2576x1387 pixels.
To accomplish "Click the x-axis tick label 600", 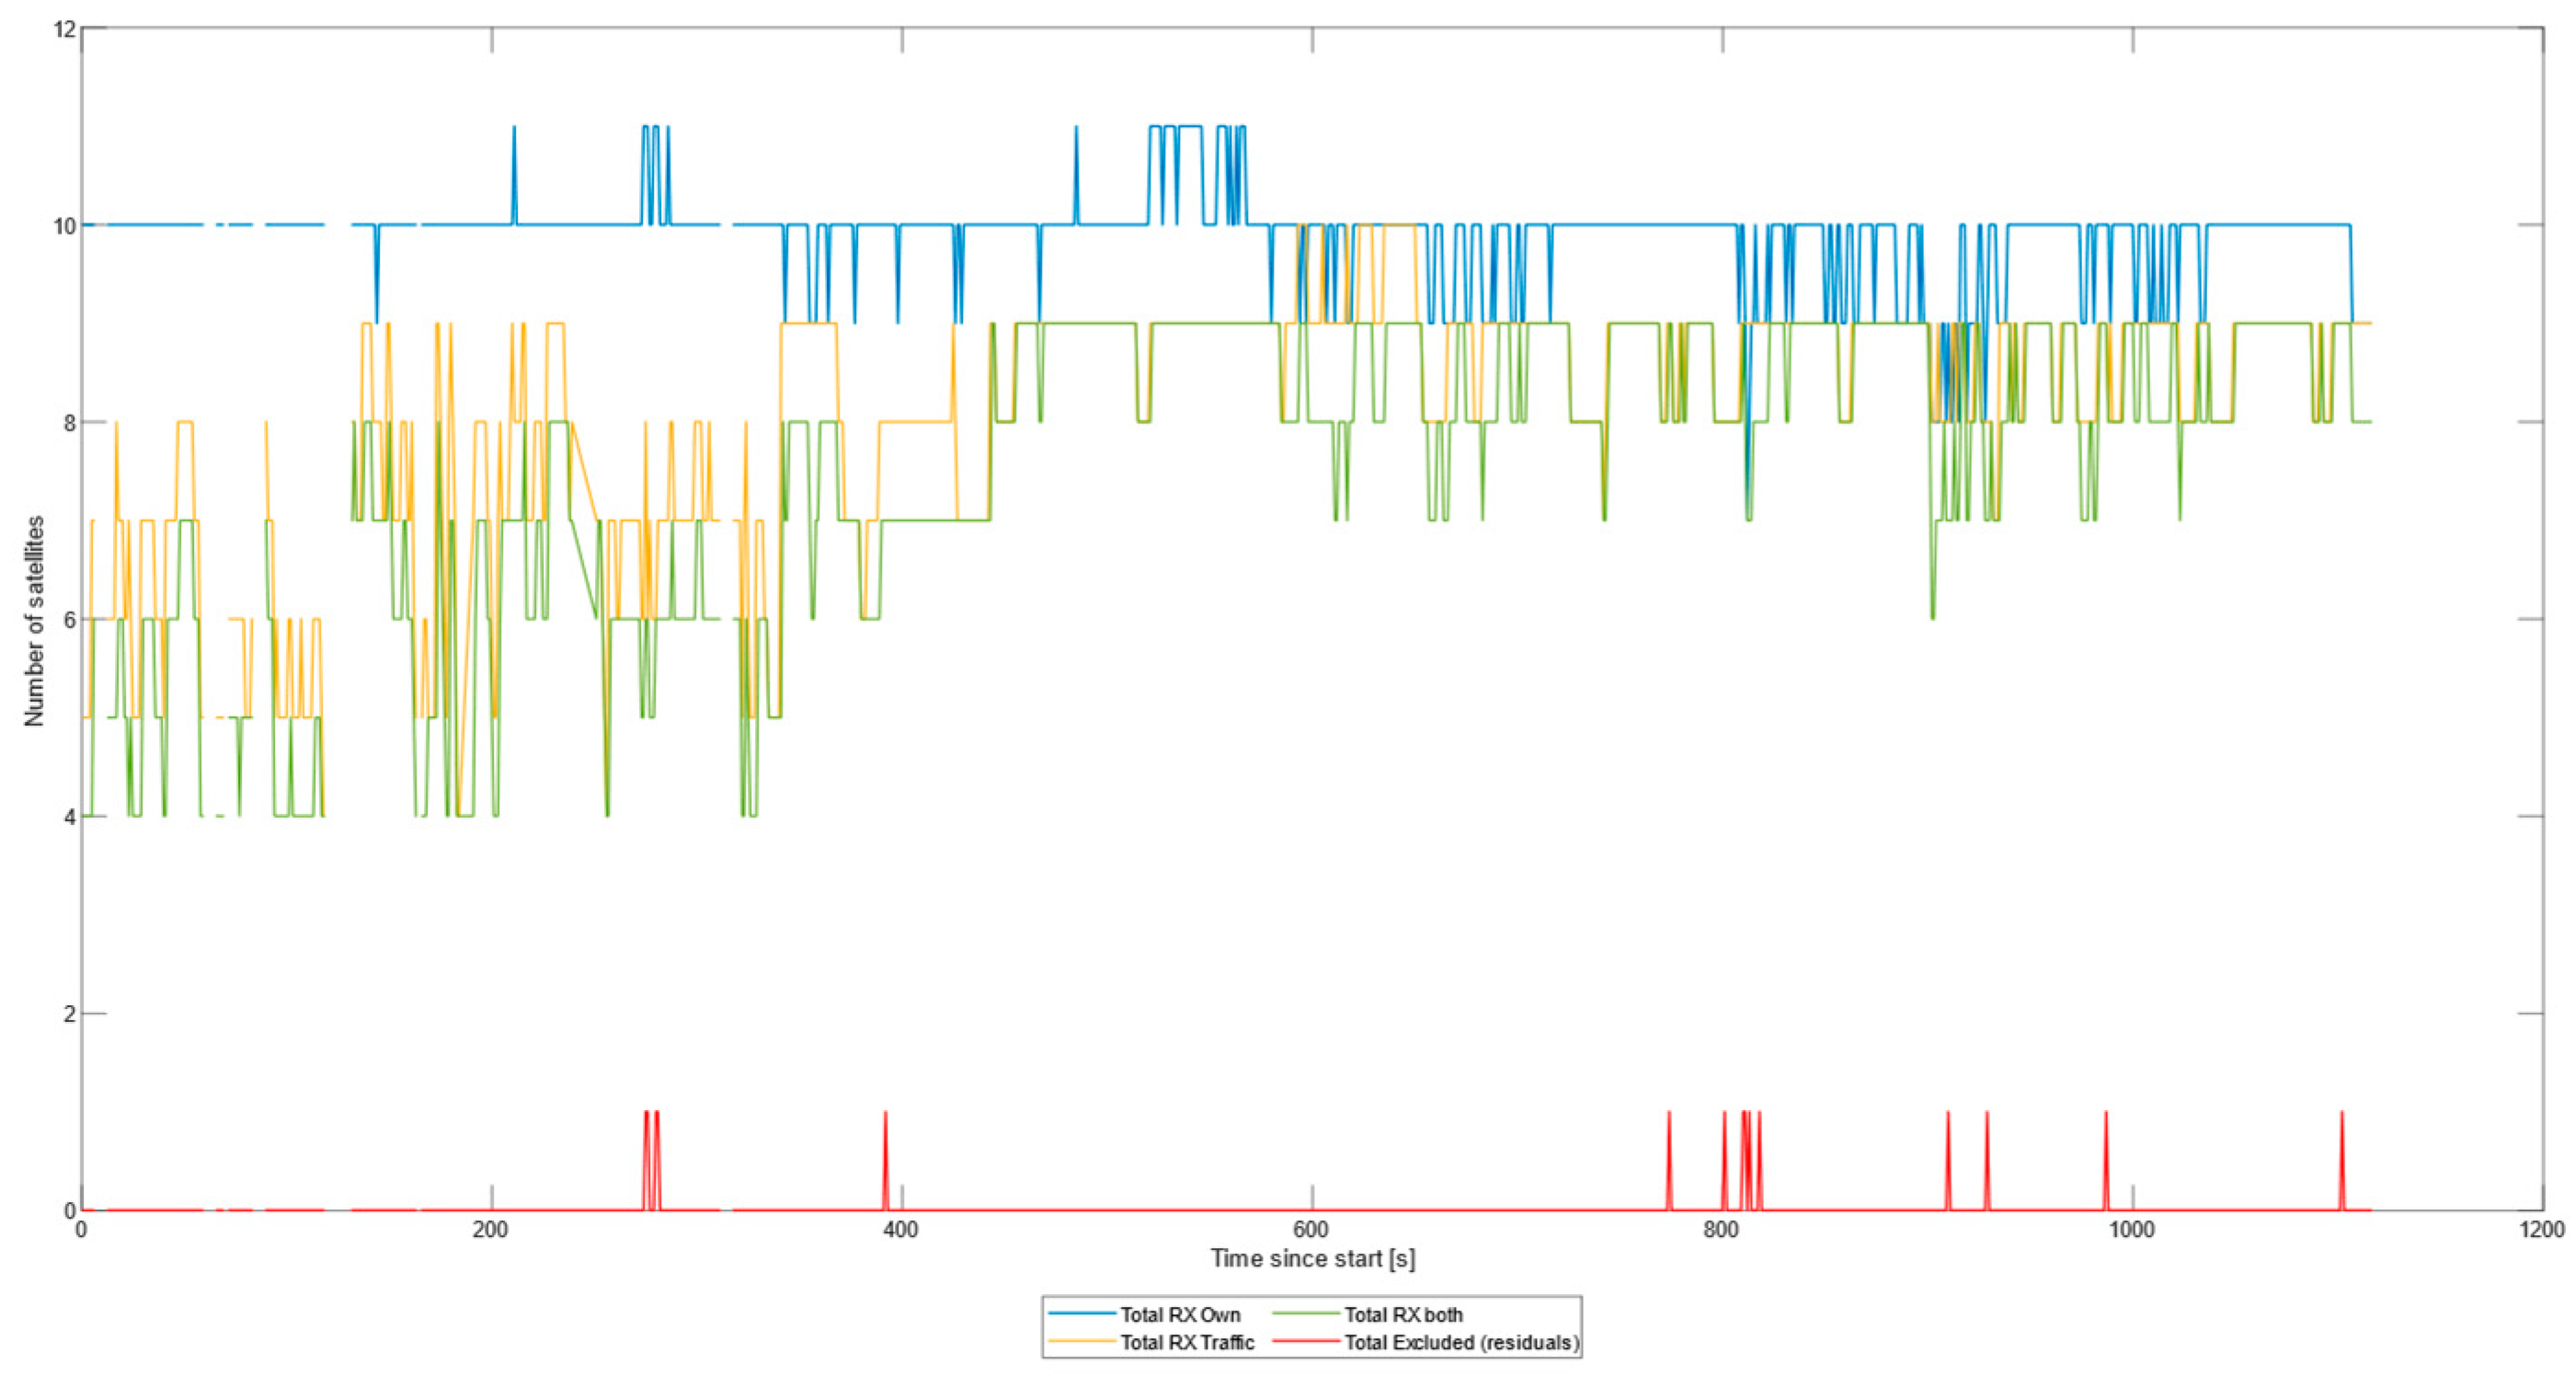I will tap(1311, 1230).
